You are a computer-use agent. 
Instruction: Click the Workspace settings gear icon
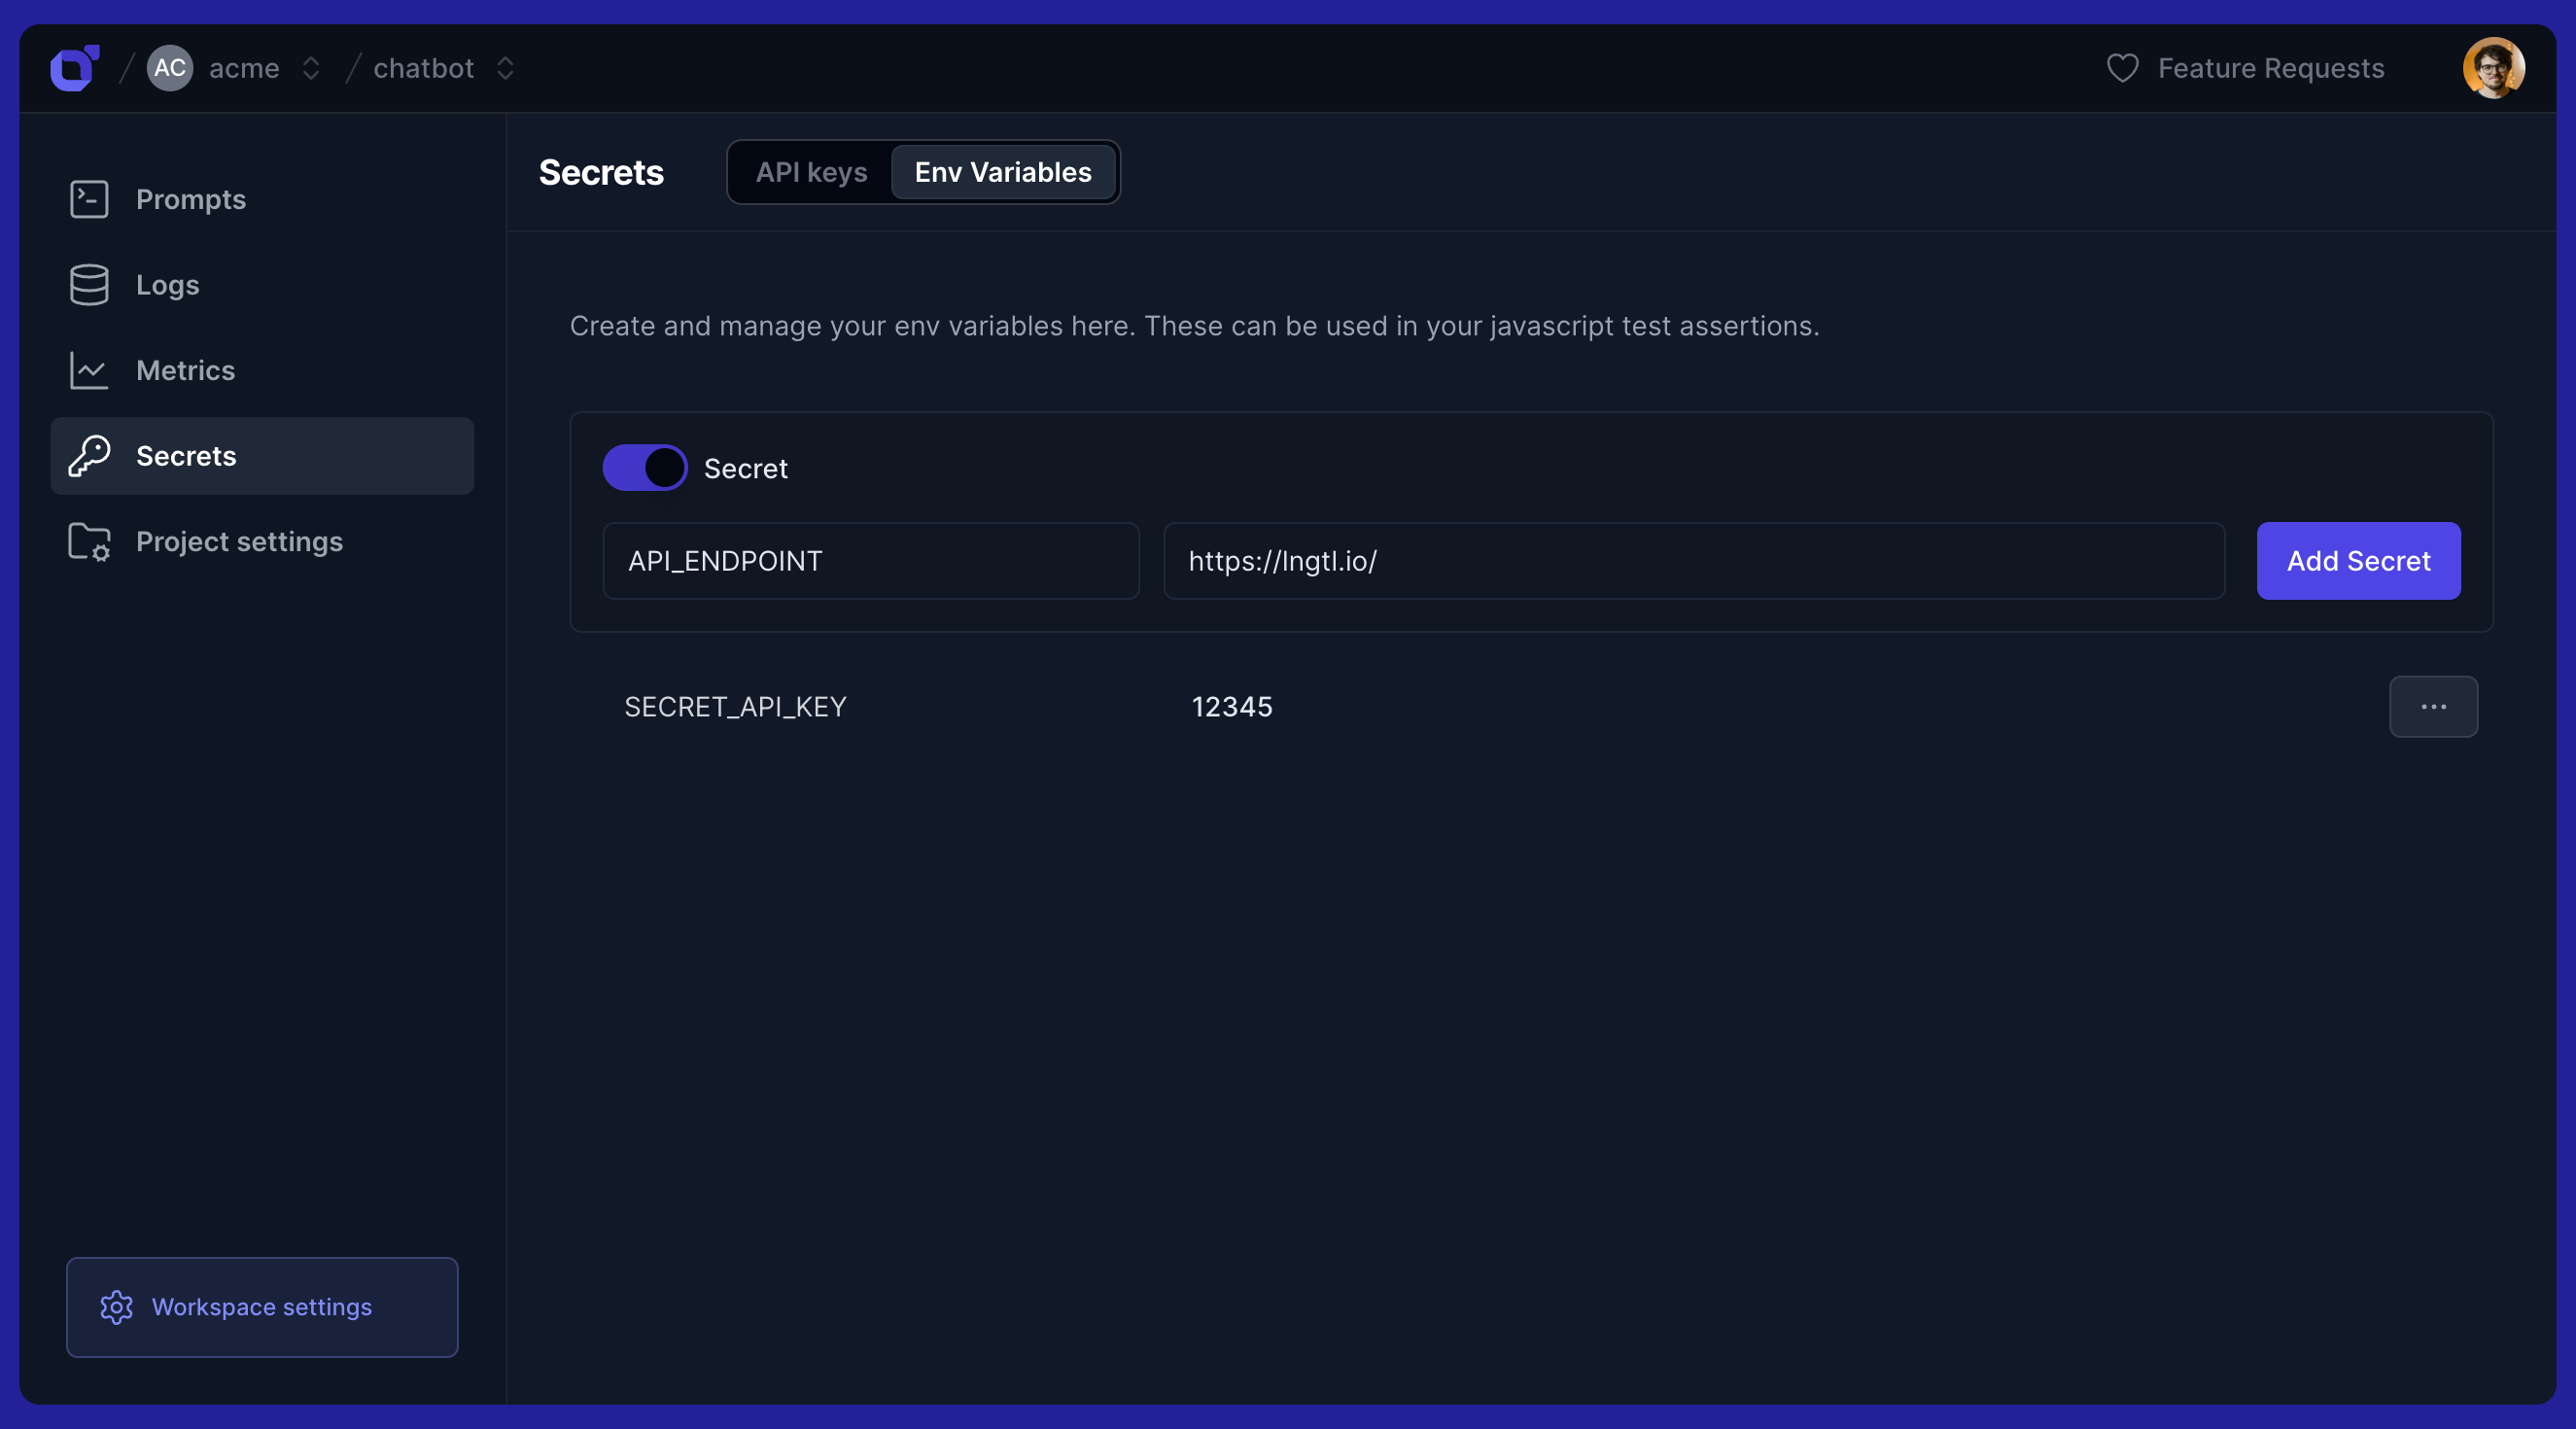[x=117, y=1307]
